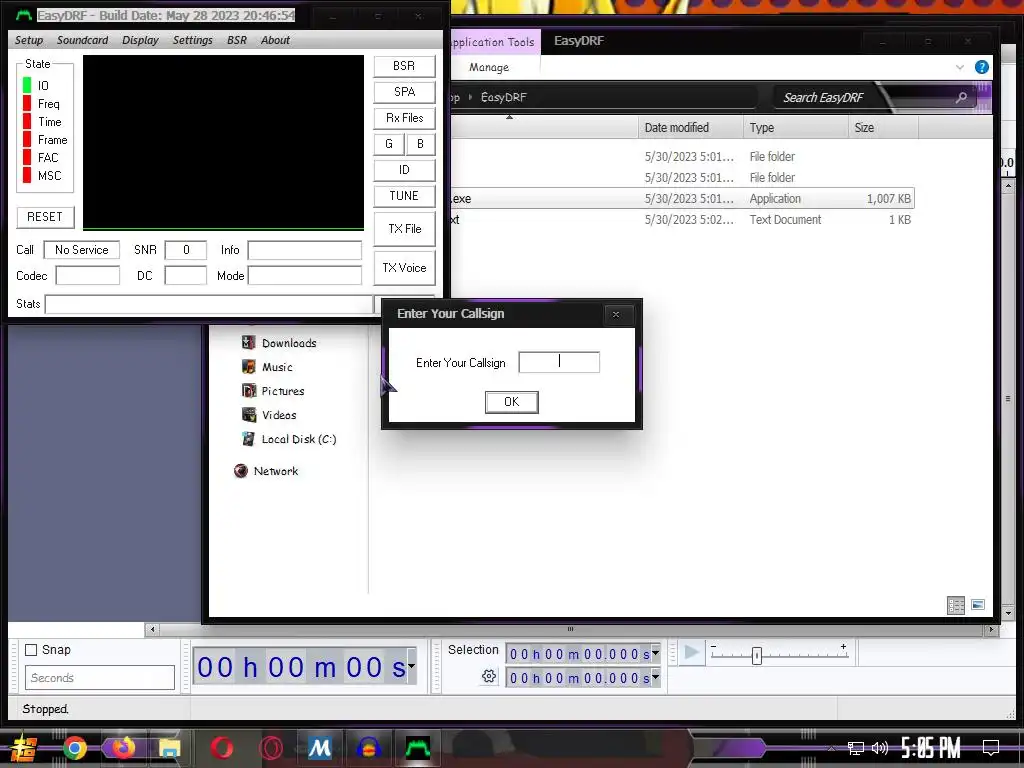Open the Setup menu in EasyDRF
This screenshot has width=1024, height=768.
click(x=29, y=40)
